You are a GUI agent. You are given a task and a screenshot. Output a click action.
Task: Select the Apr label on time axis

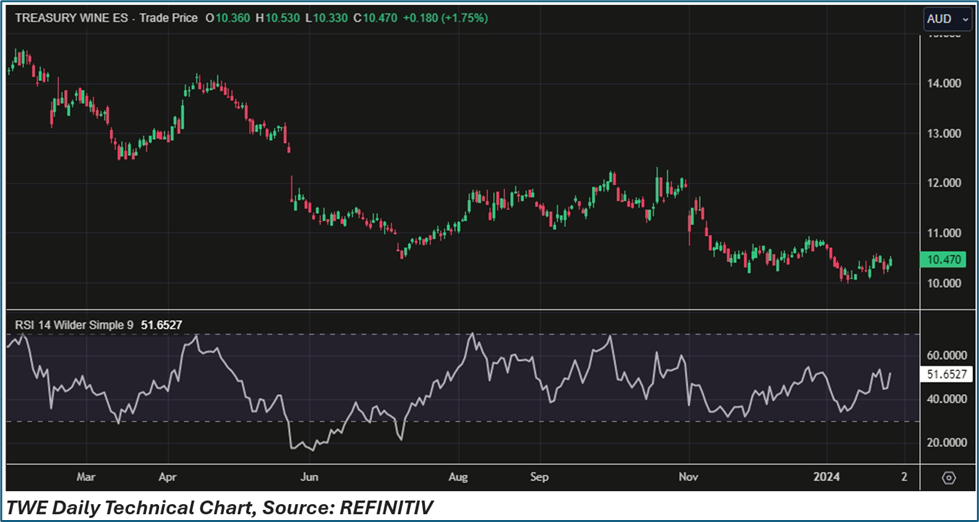169,478
